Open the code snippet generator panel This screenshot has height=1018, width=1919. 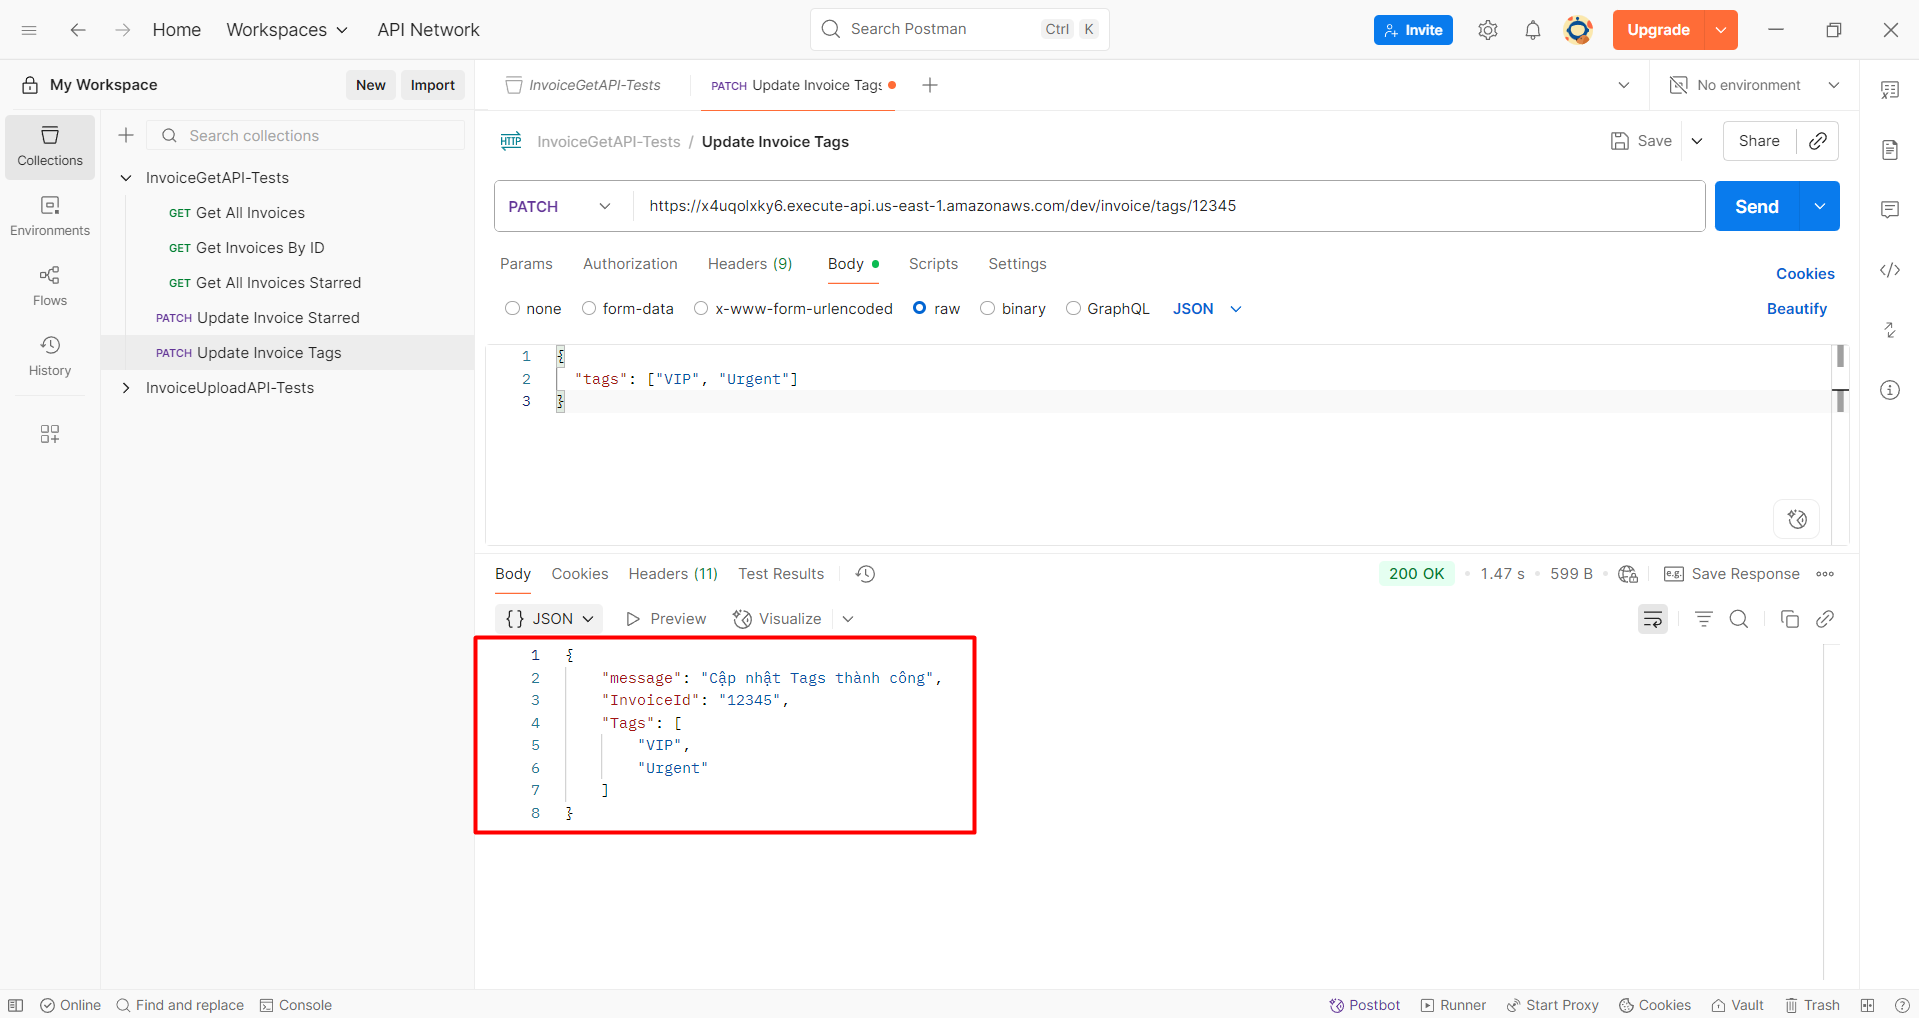pos(1890,270)
